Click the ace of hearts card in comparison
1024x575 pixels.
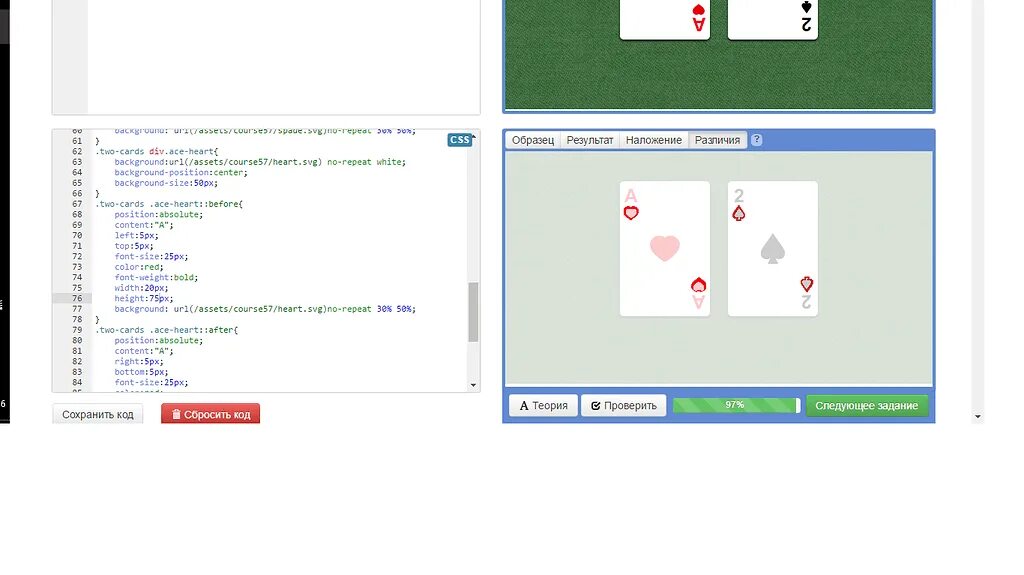click(665, 249)
